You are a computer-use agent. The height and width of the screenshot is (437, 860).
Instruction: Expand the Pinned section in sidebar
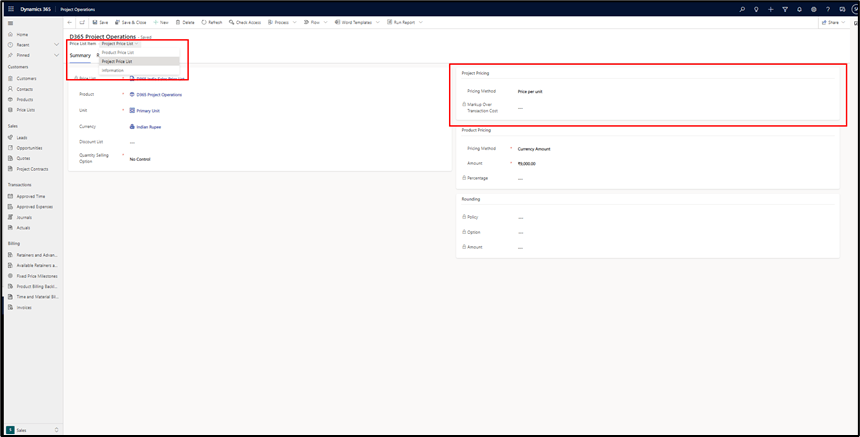tap(56, 55)
